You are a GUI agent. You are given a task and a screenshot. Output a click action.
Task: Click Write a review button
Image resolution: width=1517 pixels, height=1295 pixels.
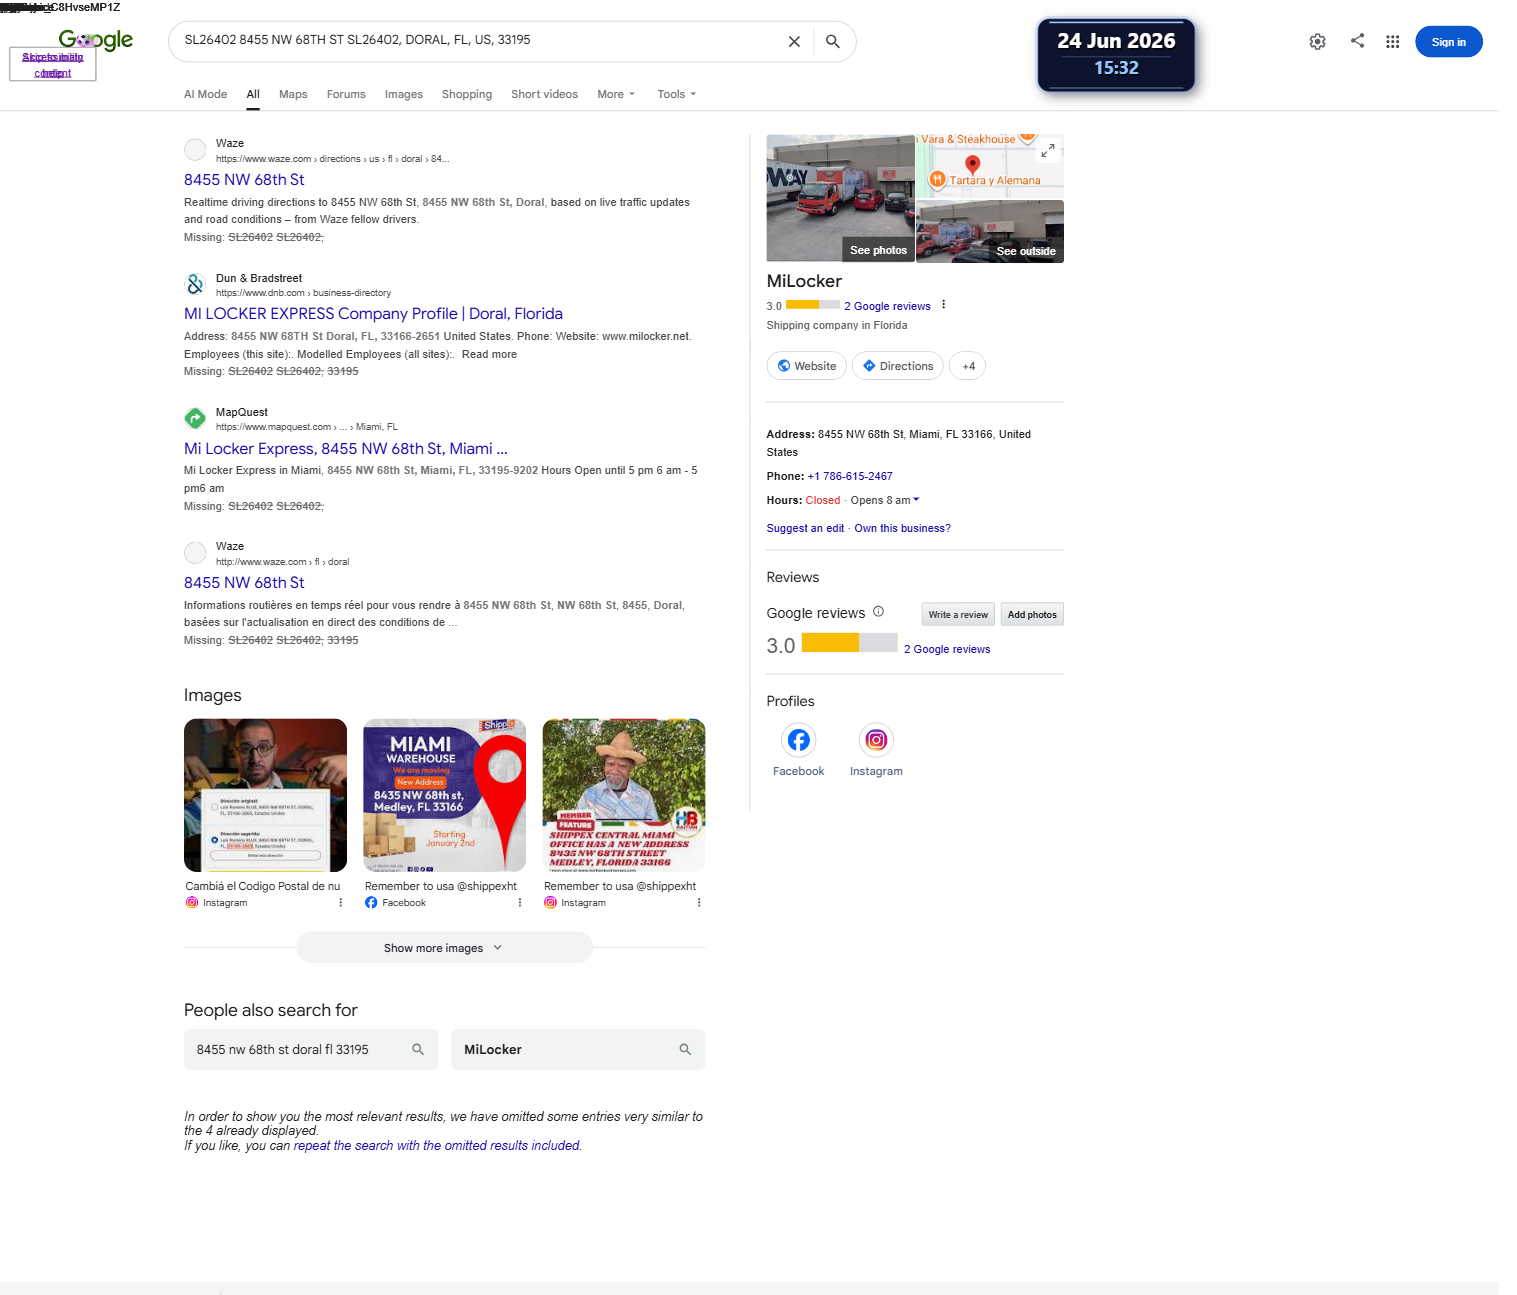click(x=958, y=614)
